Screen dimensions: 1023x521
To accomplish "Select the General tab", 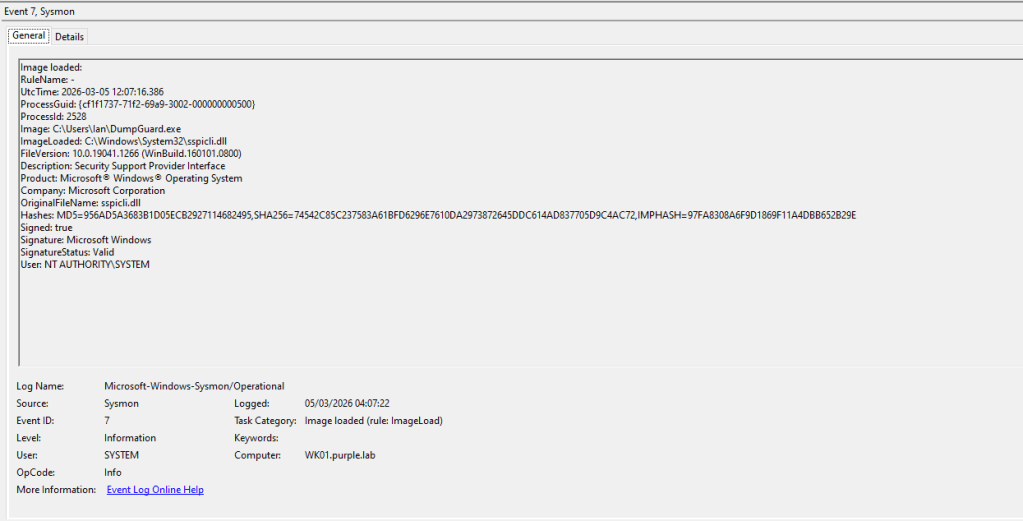I will pos(29,36).
